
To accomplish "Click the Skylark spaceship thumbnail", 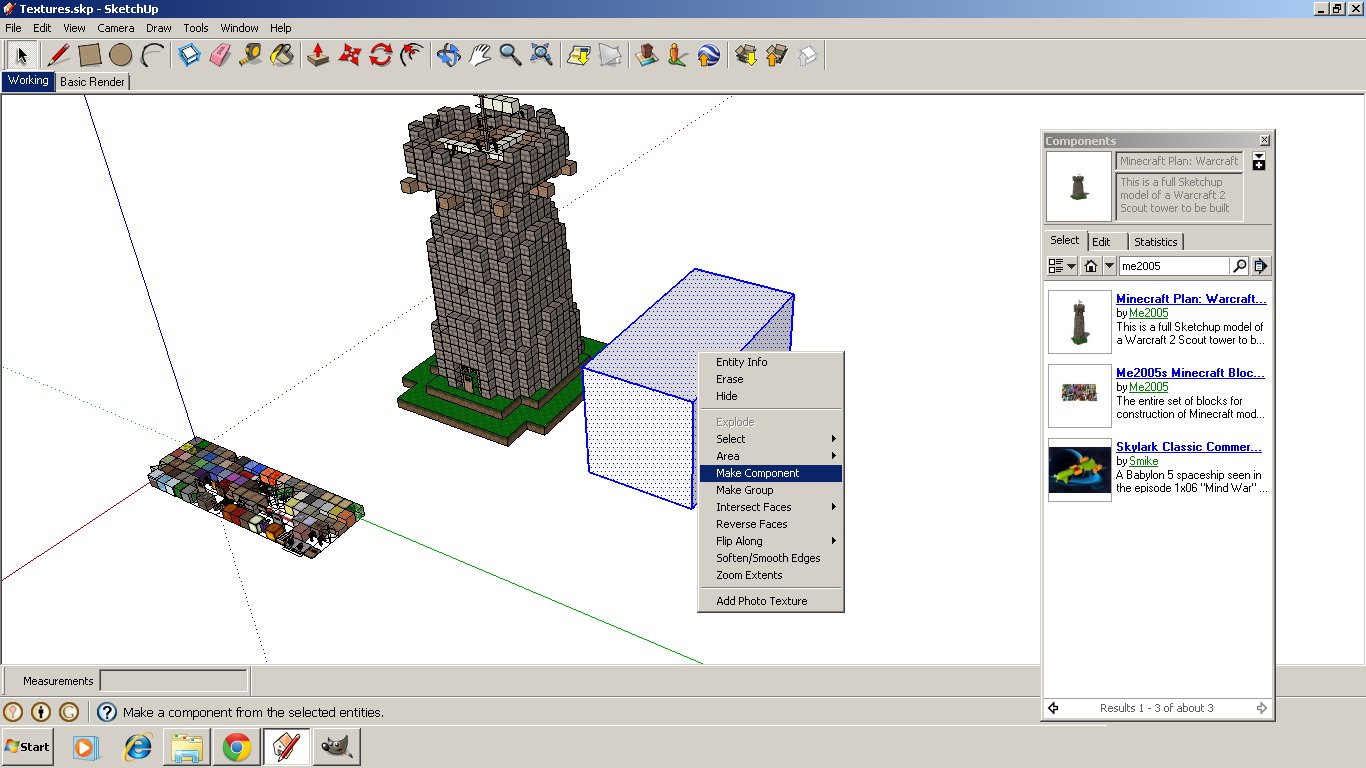I will [x=1080, y=470].
